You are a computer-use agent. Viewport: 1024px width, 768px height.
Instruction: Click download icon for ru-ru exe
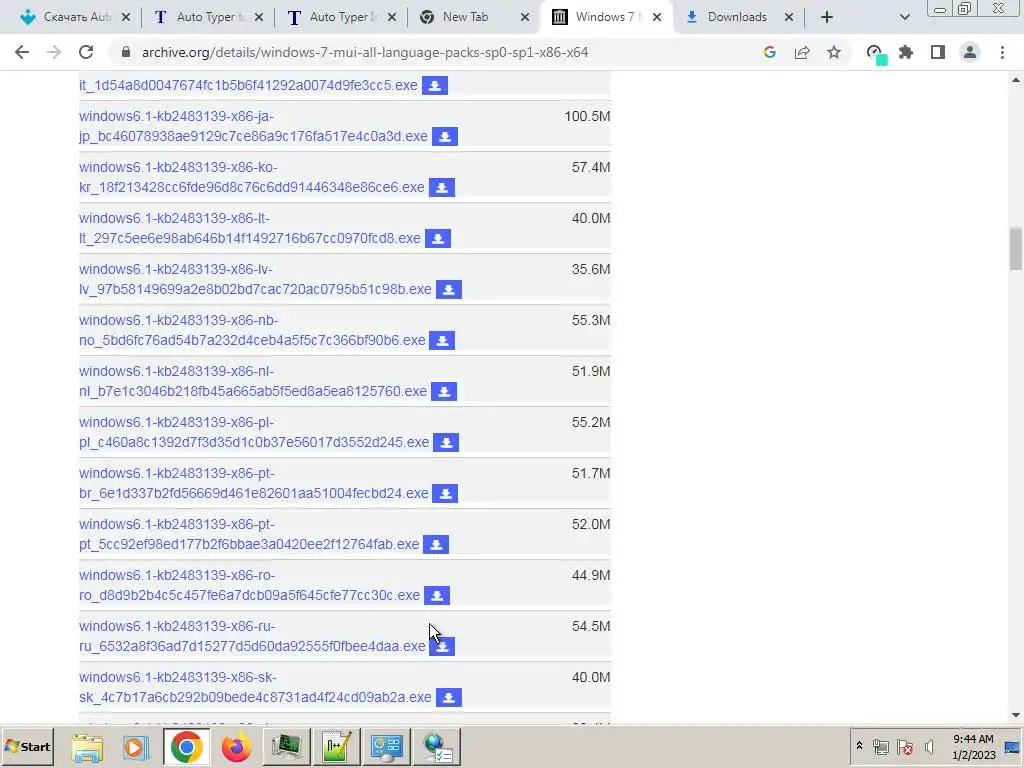click(x=442, y=646)
